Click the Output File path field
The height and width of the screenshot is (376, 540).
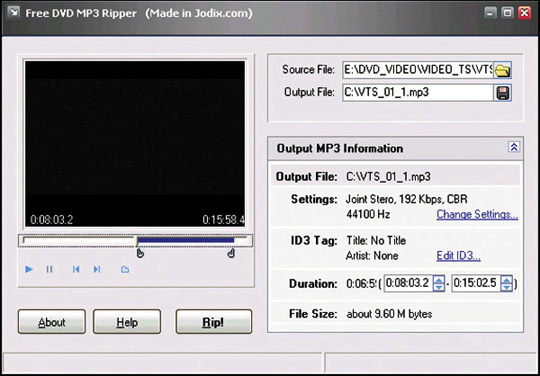click(418, 93)
